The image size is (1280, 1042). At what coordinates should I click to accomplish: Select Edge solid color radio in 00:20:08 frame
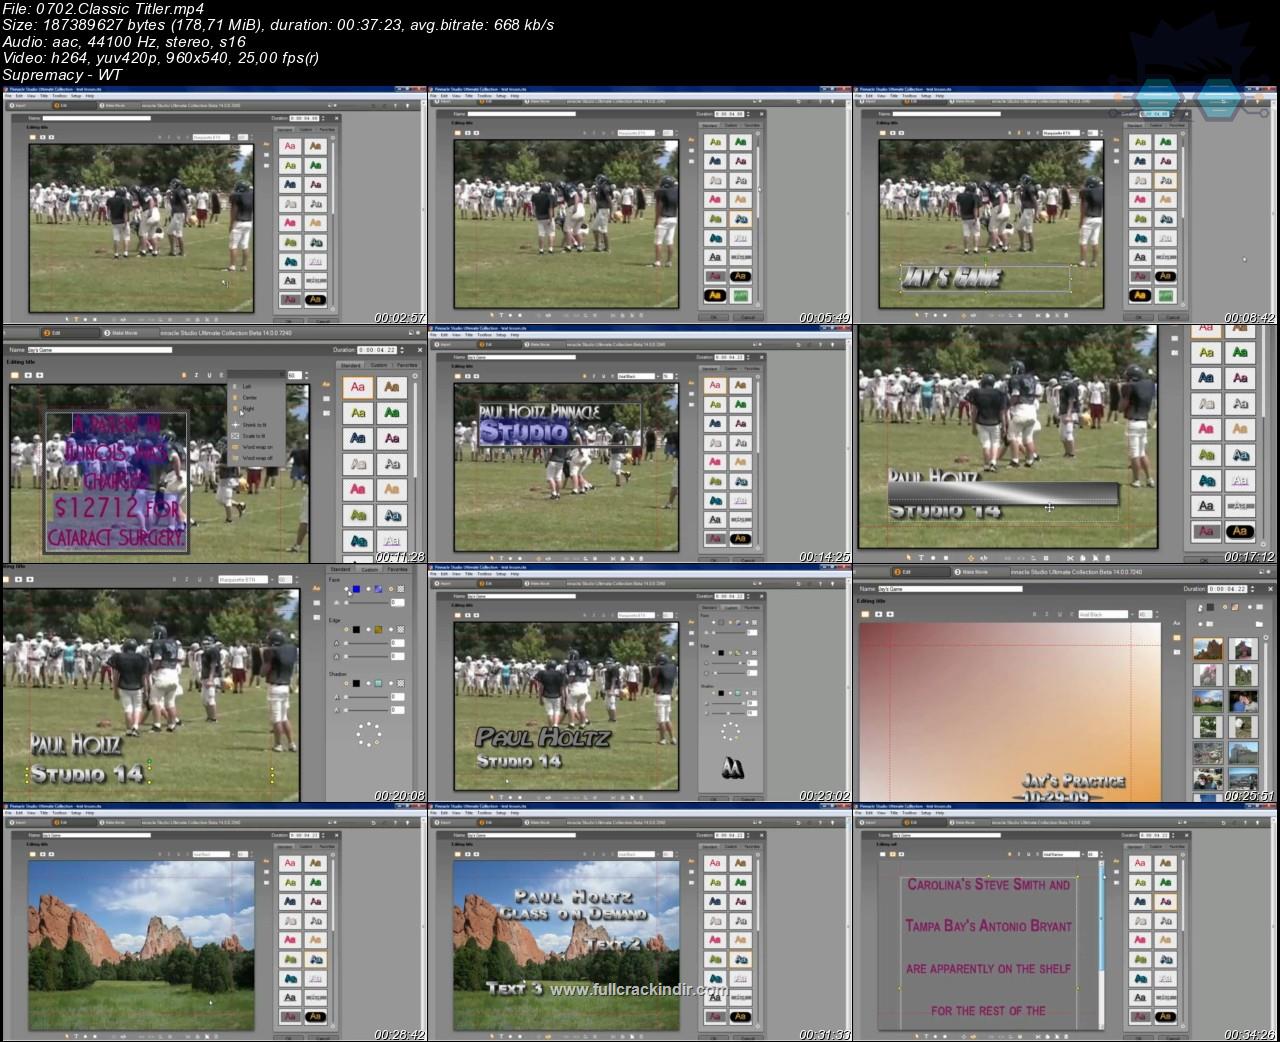pyautogui.click(x=346, y=629)
